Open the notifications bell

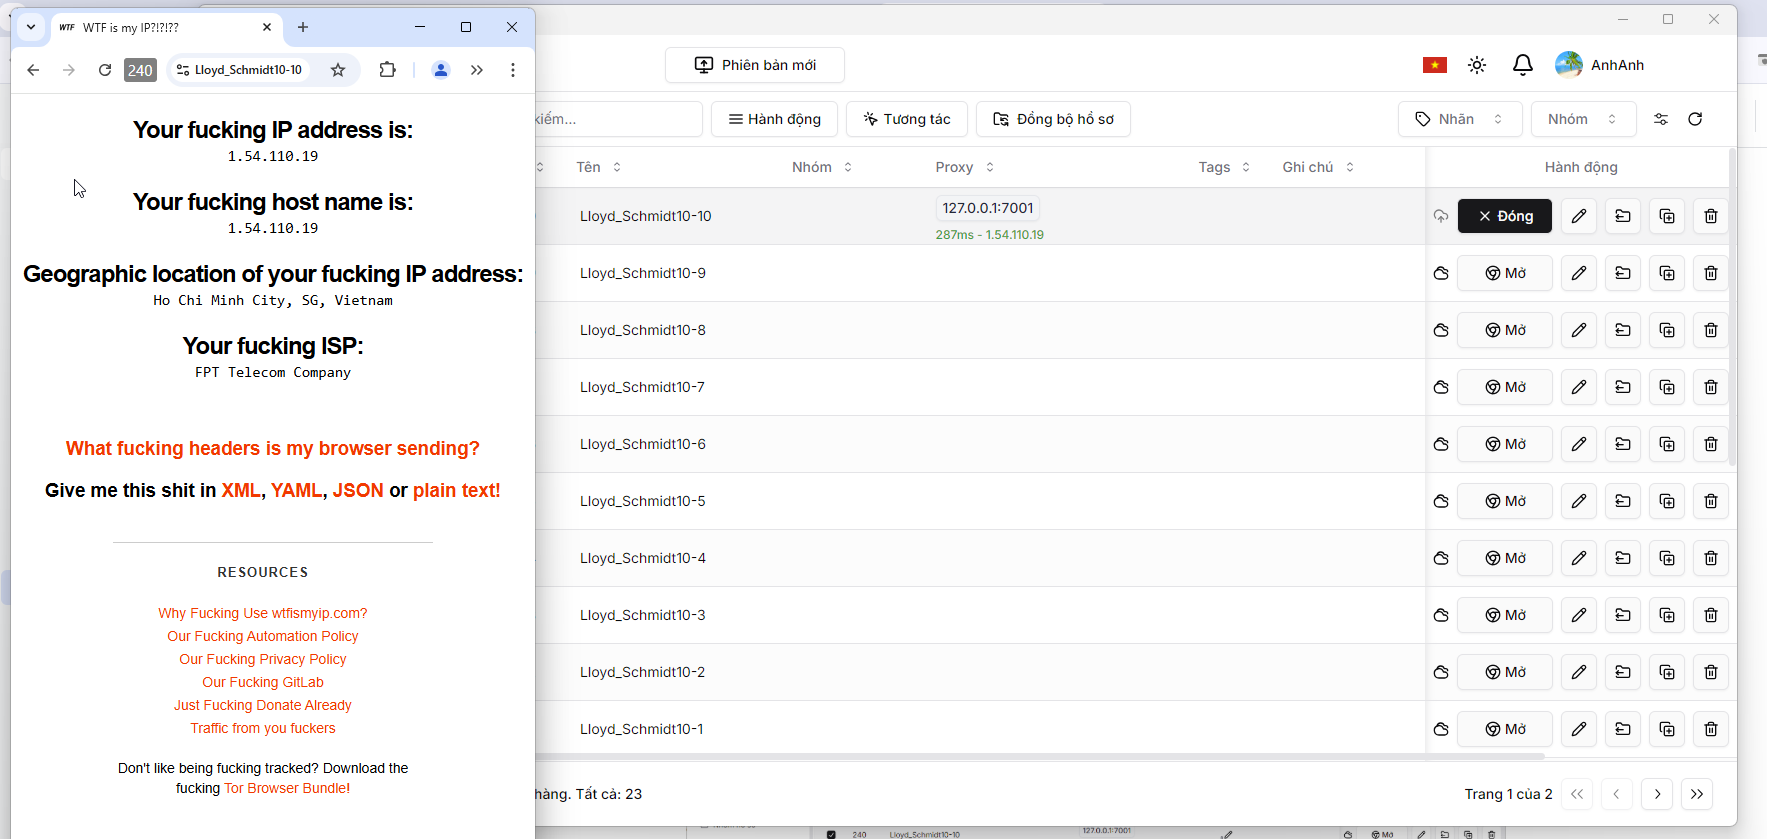coord(1522,65)
